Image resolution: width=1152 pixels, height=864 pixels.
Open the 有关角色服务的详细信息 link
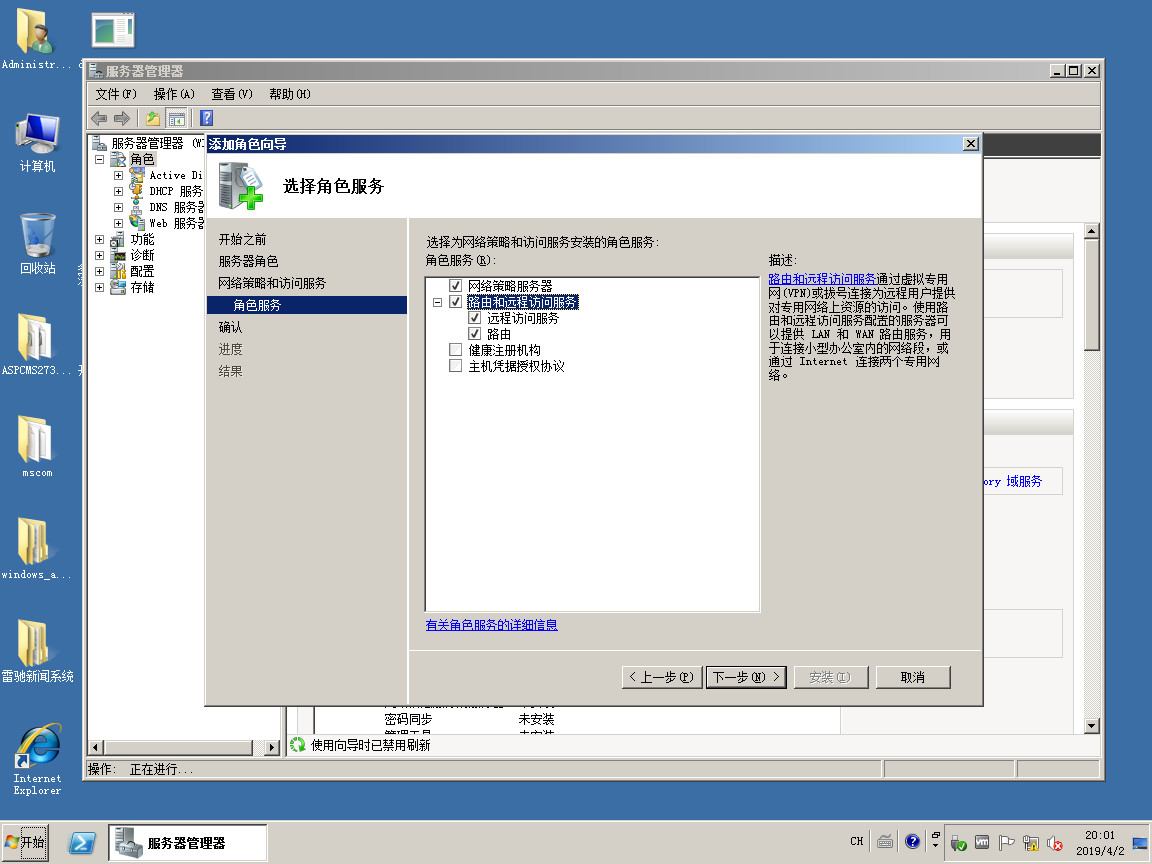pos(491,625)
